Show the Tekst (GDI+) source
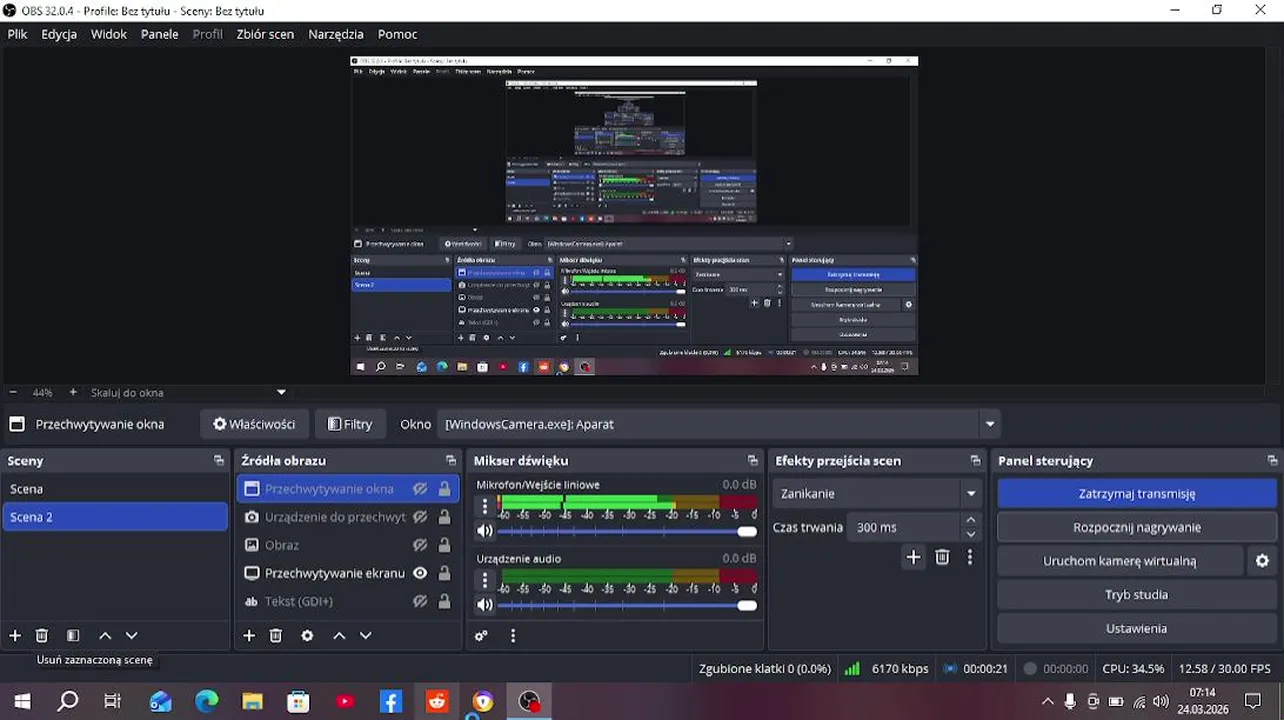Image resolution: width=1284 pixels, height=720 pixels. pyautogui.click(x=420, y=601)
